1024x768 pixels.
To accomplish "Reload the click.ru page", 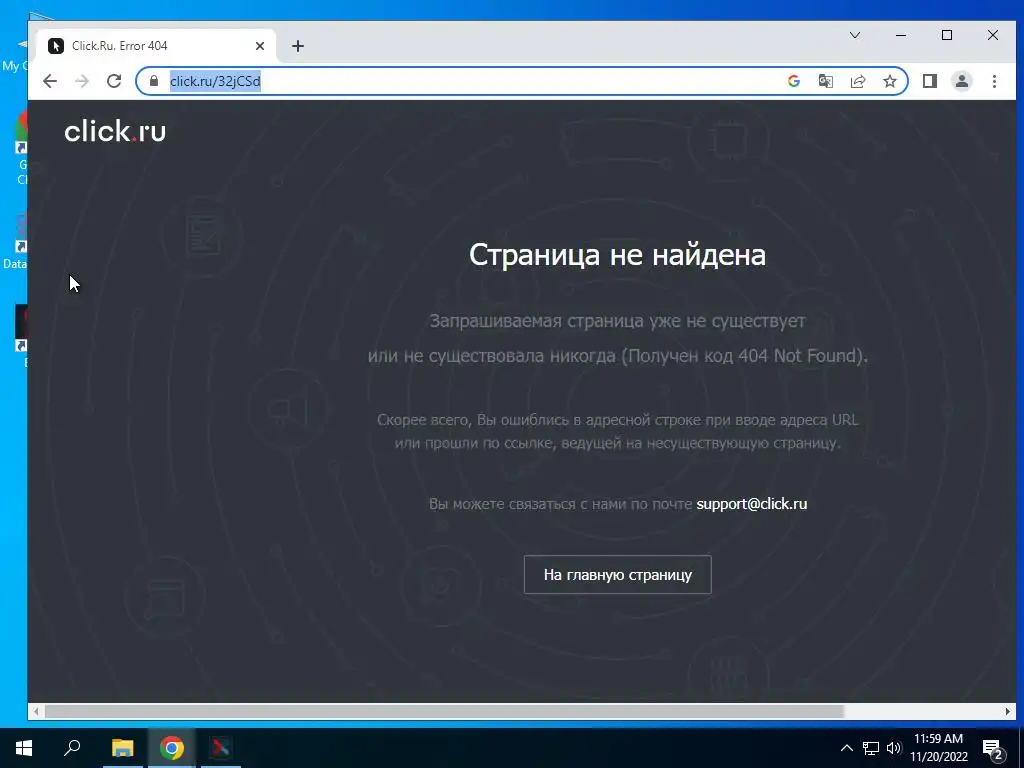I will coord(114,81).
